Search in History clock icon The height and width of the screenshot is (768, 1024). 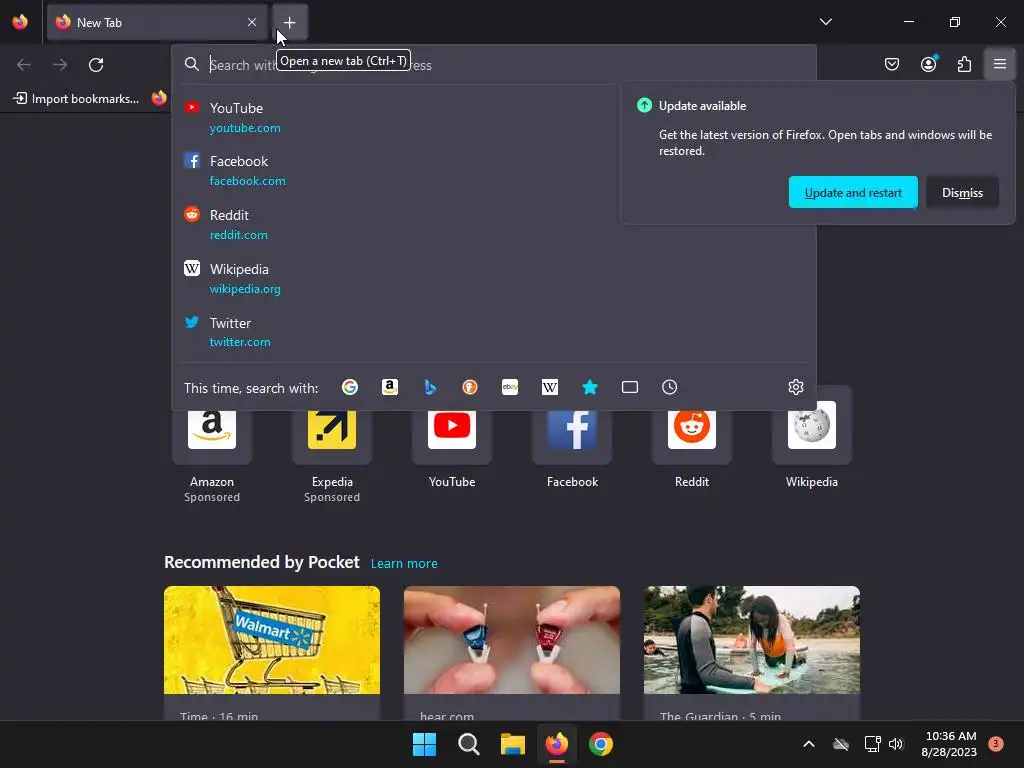[x=669, y=387]
